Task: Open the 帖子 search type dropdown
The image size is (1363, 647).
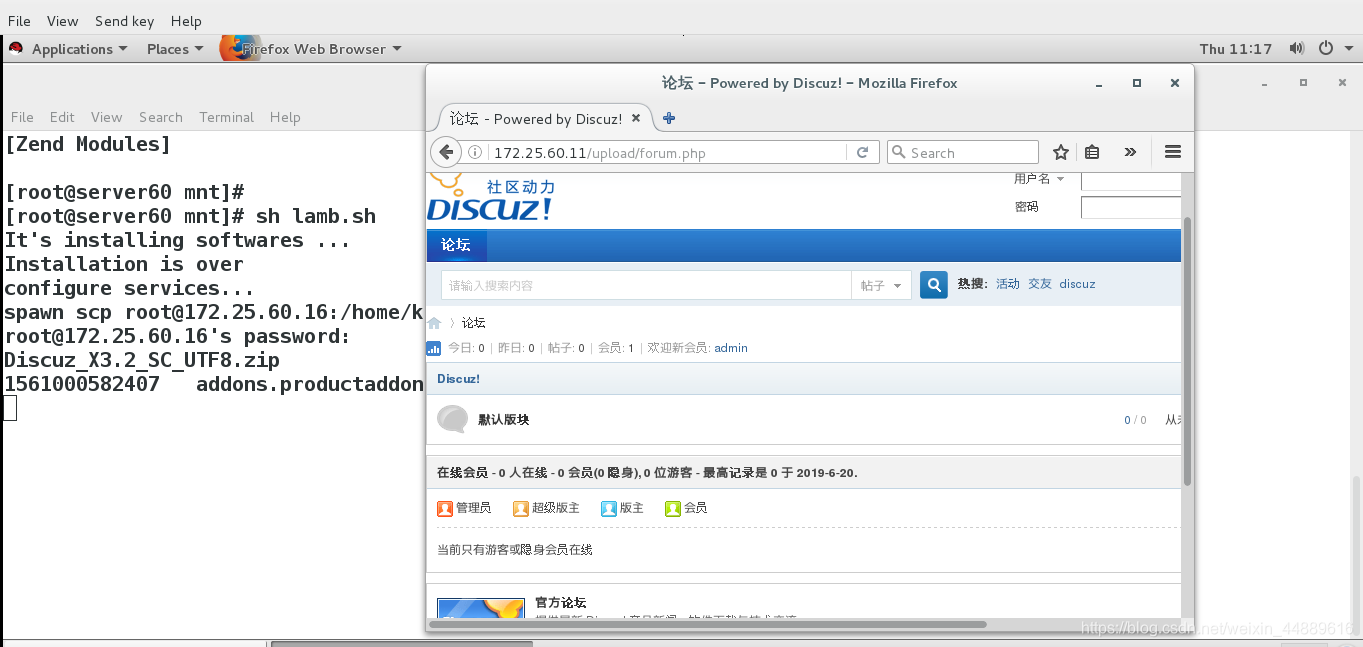Action: pyautogui.click(x=882, y=285)
